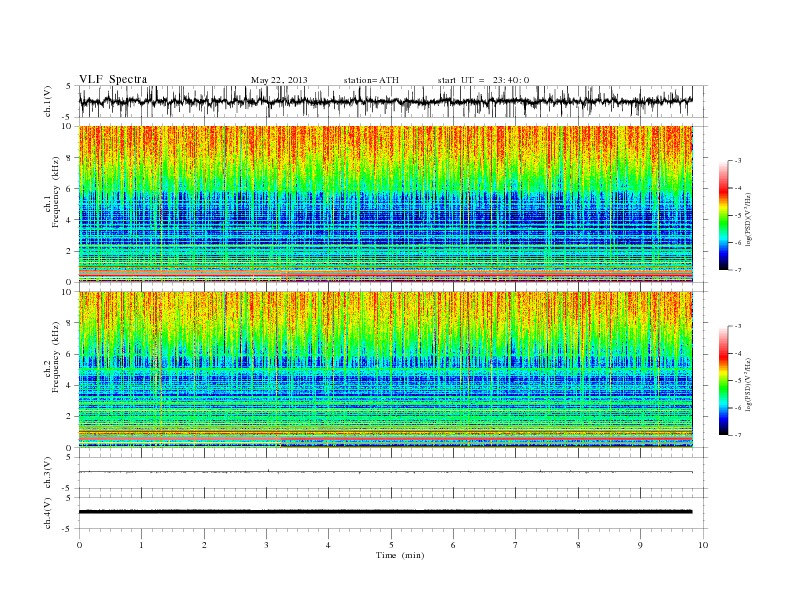Screen dimensions: 792x612
Task: Click the ch.1 spectrogram colorbar
Action: [x=724, y=216]
